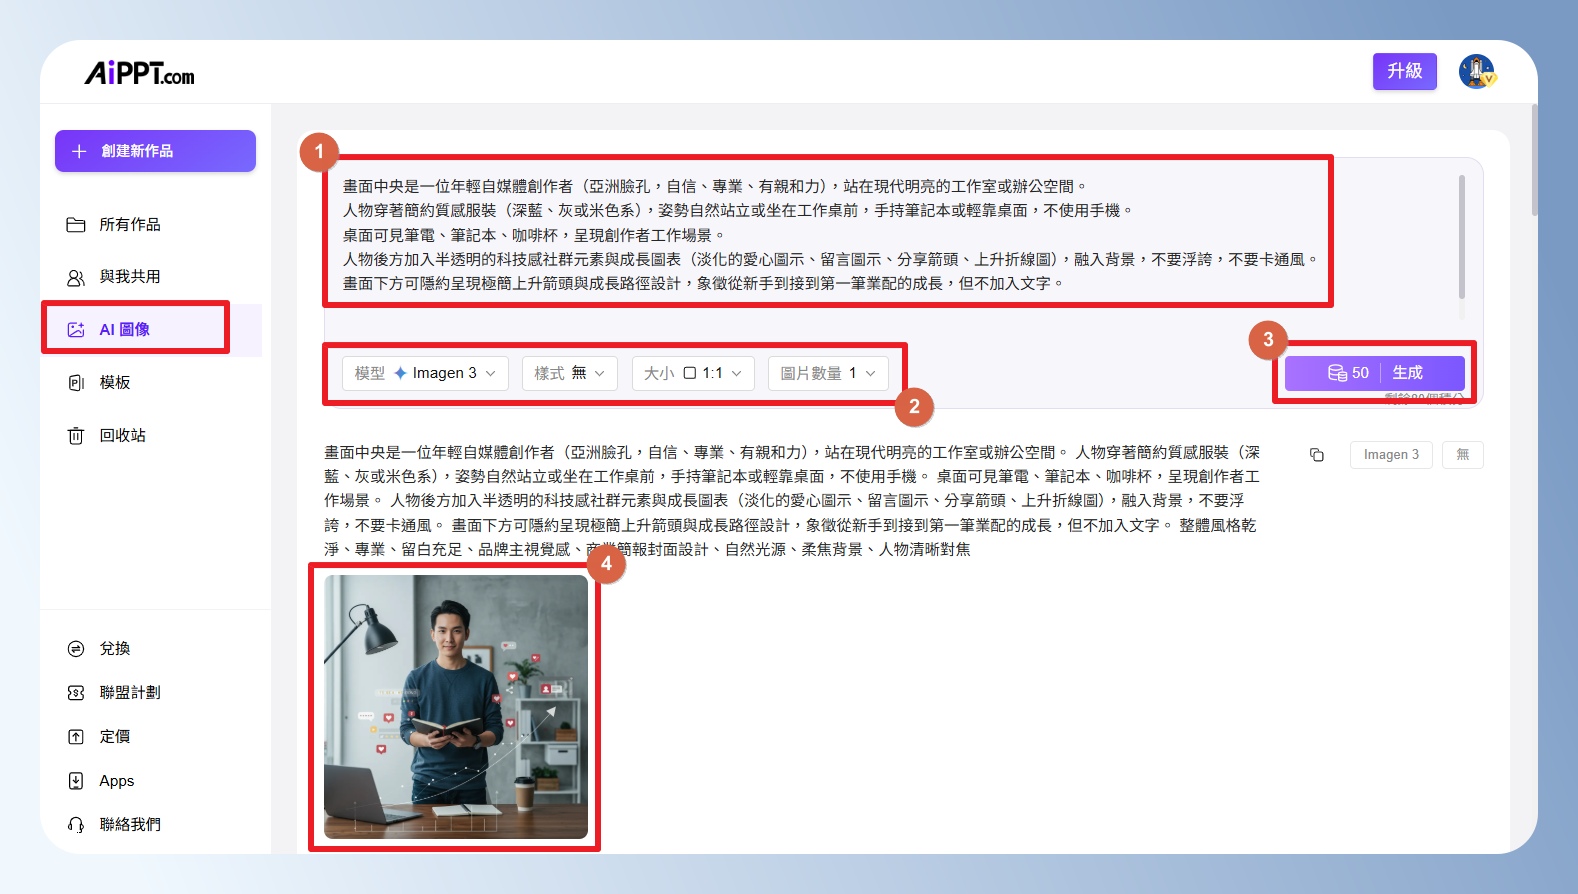Go to 模板 templates section
Screen dimensions: 1578x894
point(114,382)
